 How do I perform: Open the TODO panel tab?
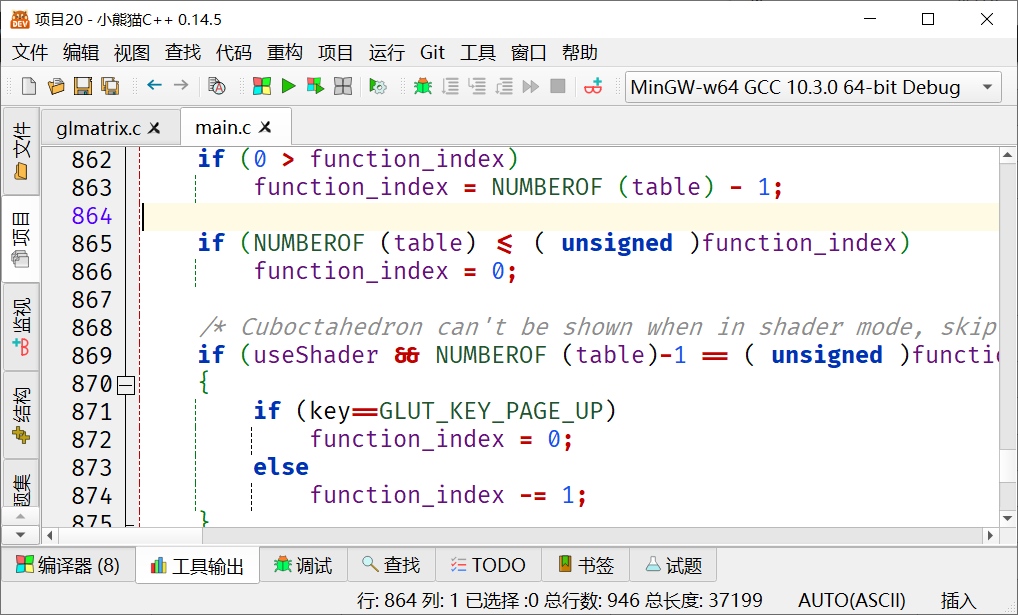488,565
